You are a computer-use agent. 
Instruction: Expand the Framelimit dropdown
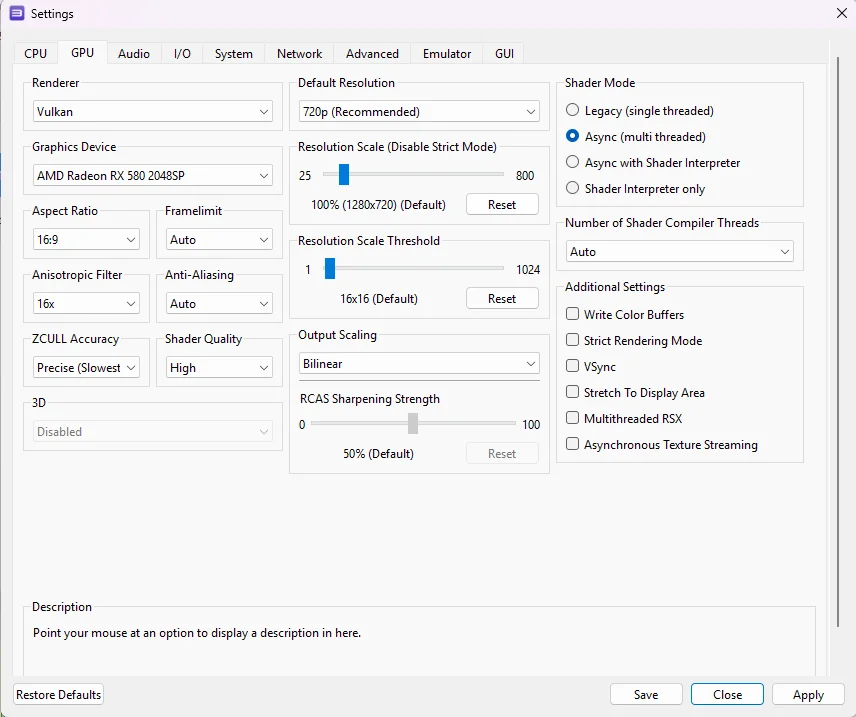(x=219, y=239)
